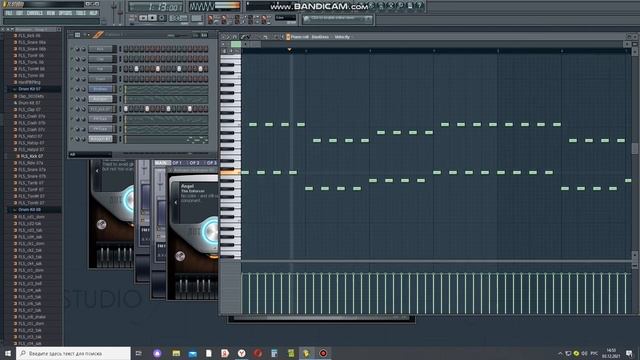Viewport: 640px width, 360px height.
Task: Click the green highlighted button above the piano keys
Action: pyautogui.click(x=236, y=44)
